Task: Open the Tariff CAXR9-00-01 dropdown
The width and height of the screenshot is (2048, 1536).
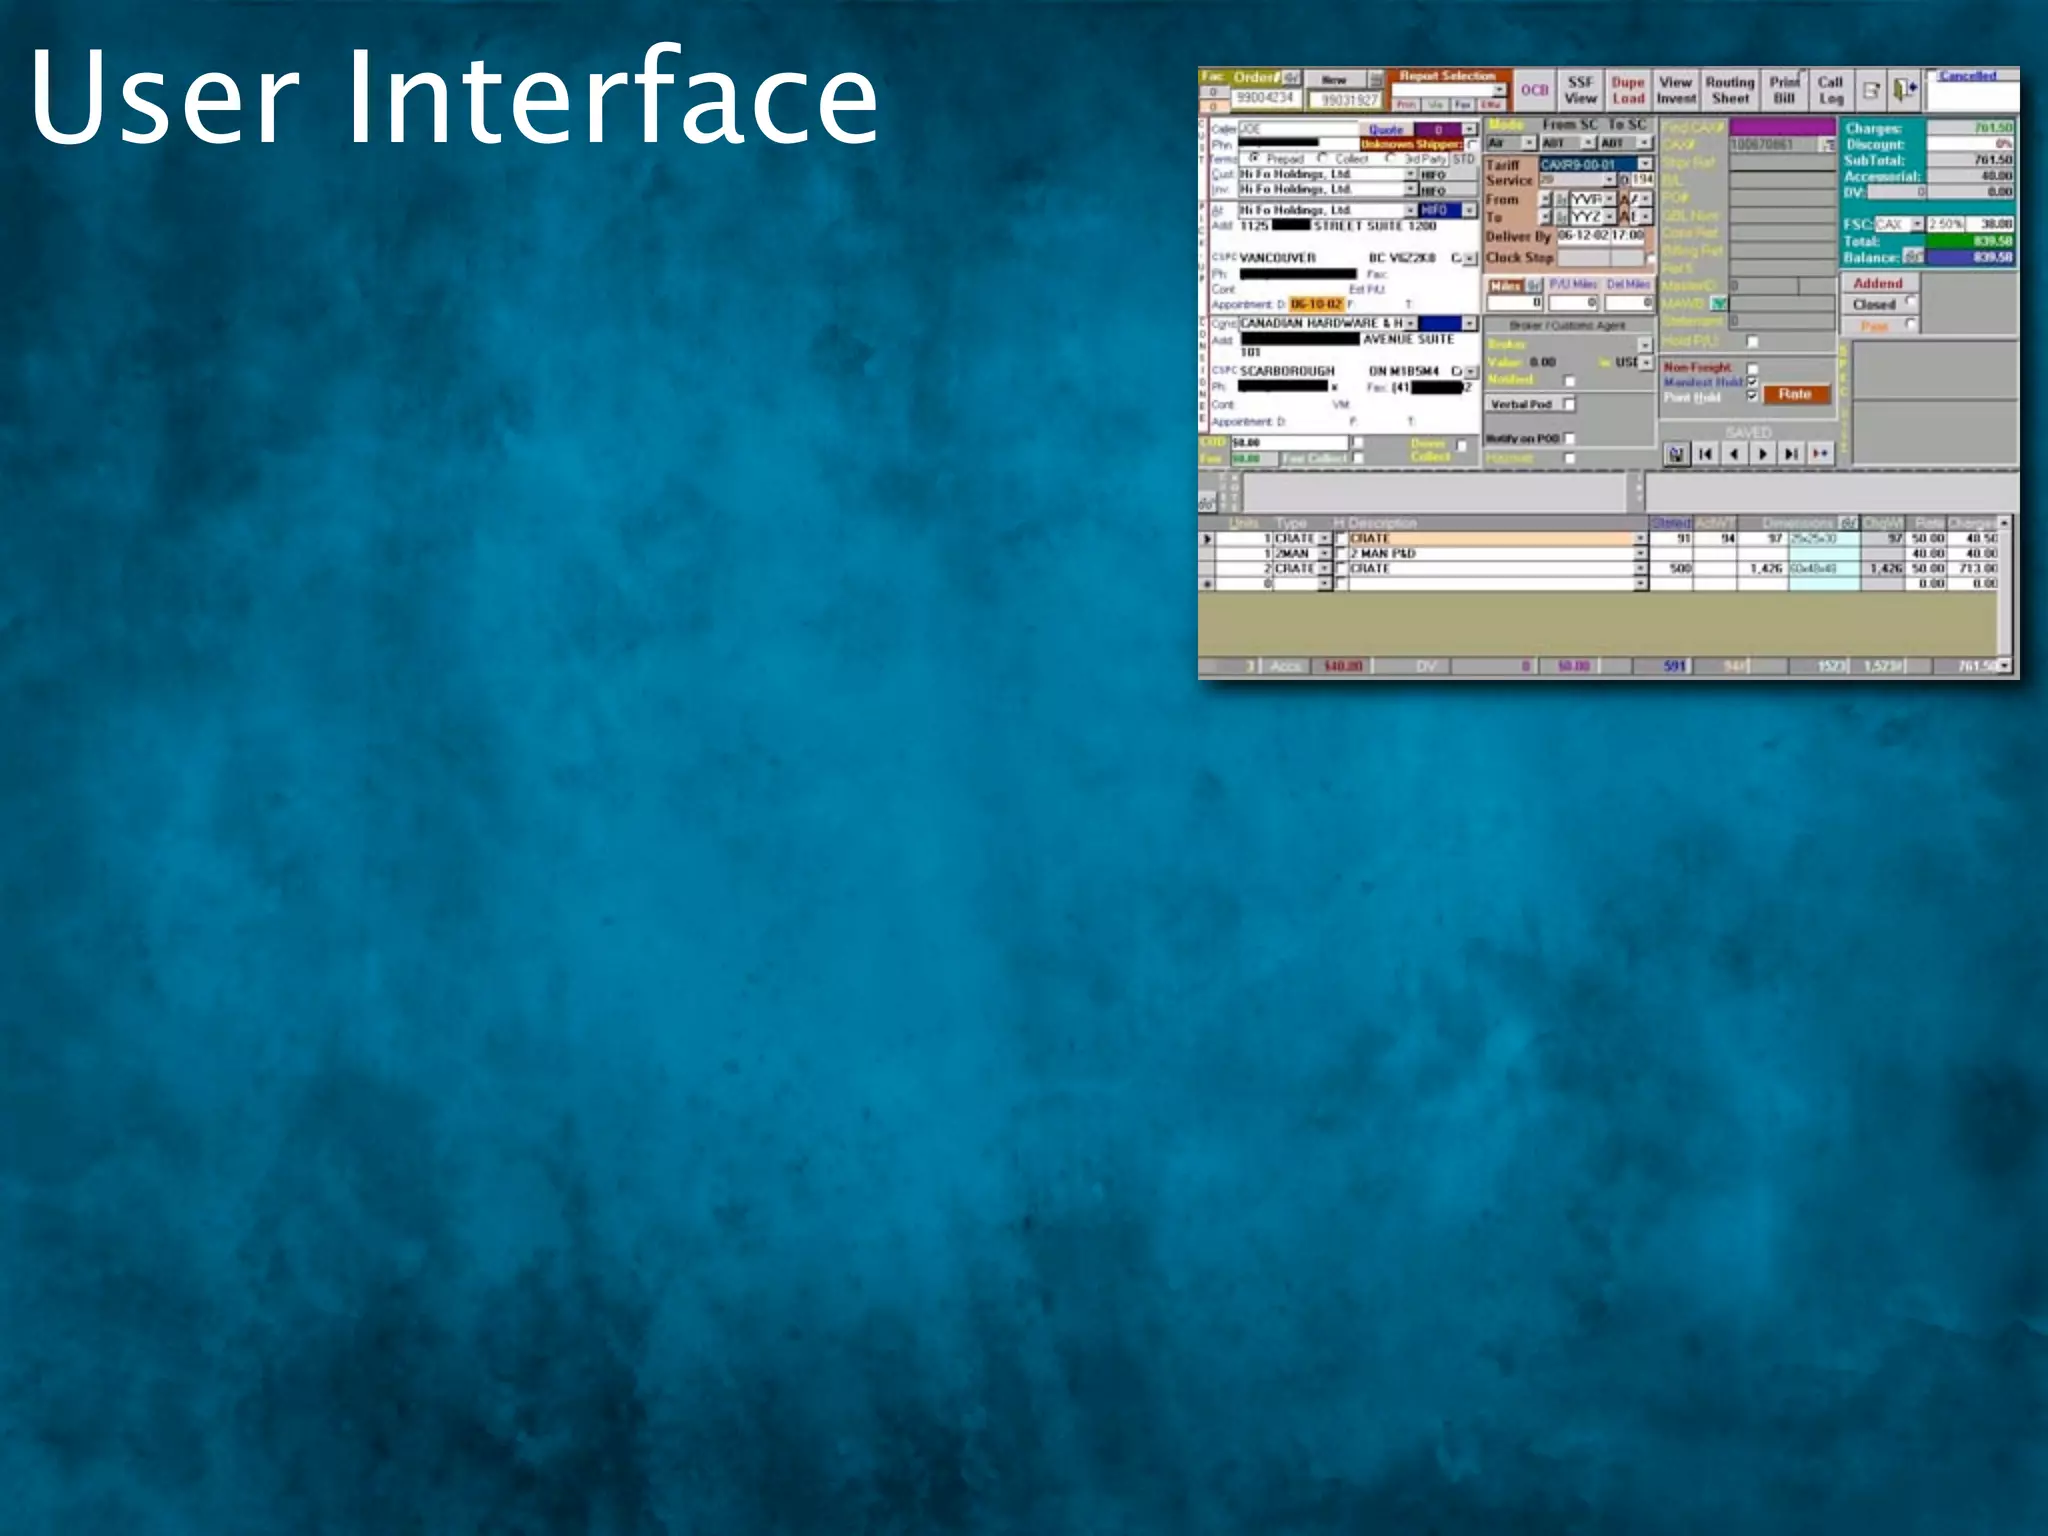Action: [x=1644, y=164]
